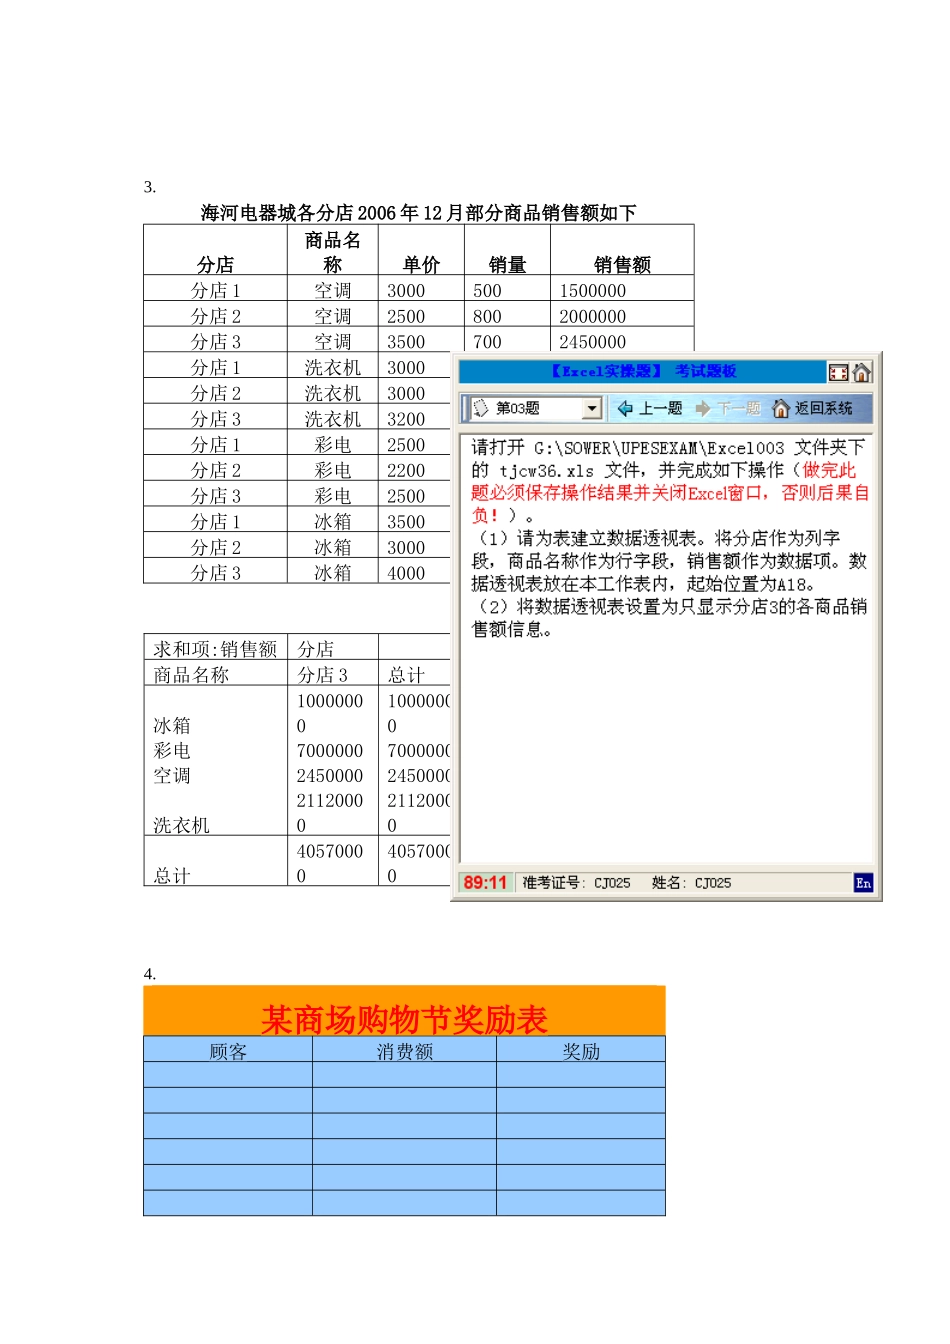
Task: Click the disabled 下一题 next button
Action: 728,408
